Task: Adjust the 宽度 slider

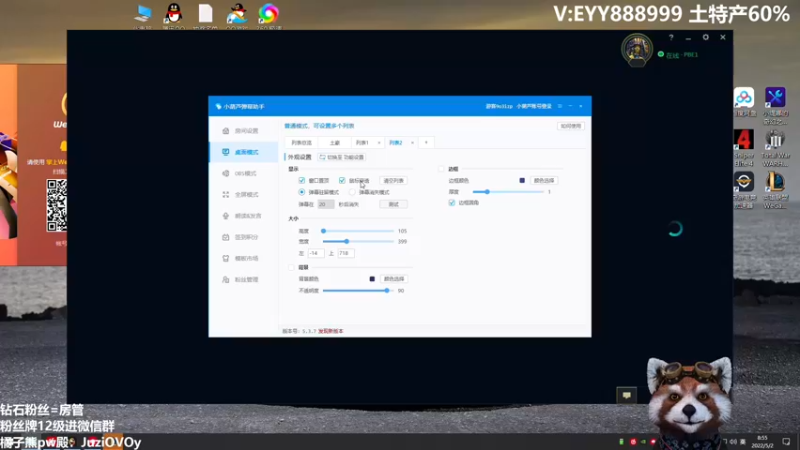Action: pos(358,241)
